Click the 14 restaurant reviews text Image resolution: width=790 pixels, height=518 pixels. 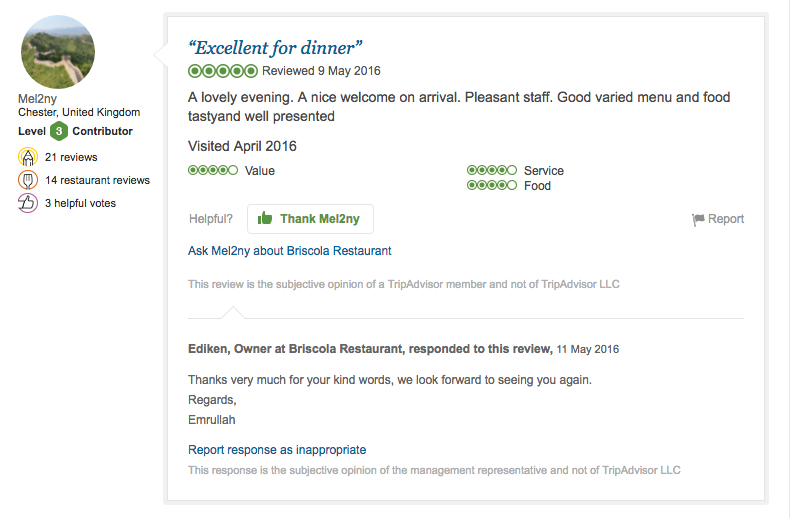[97, 180]
